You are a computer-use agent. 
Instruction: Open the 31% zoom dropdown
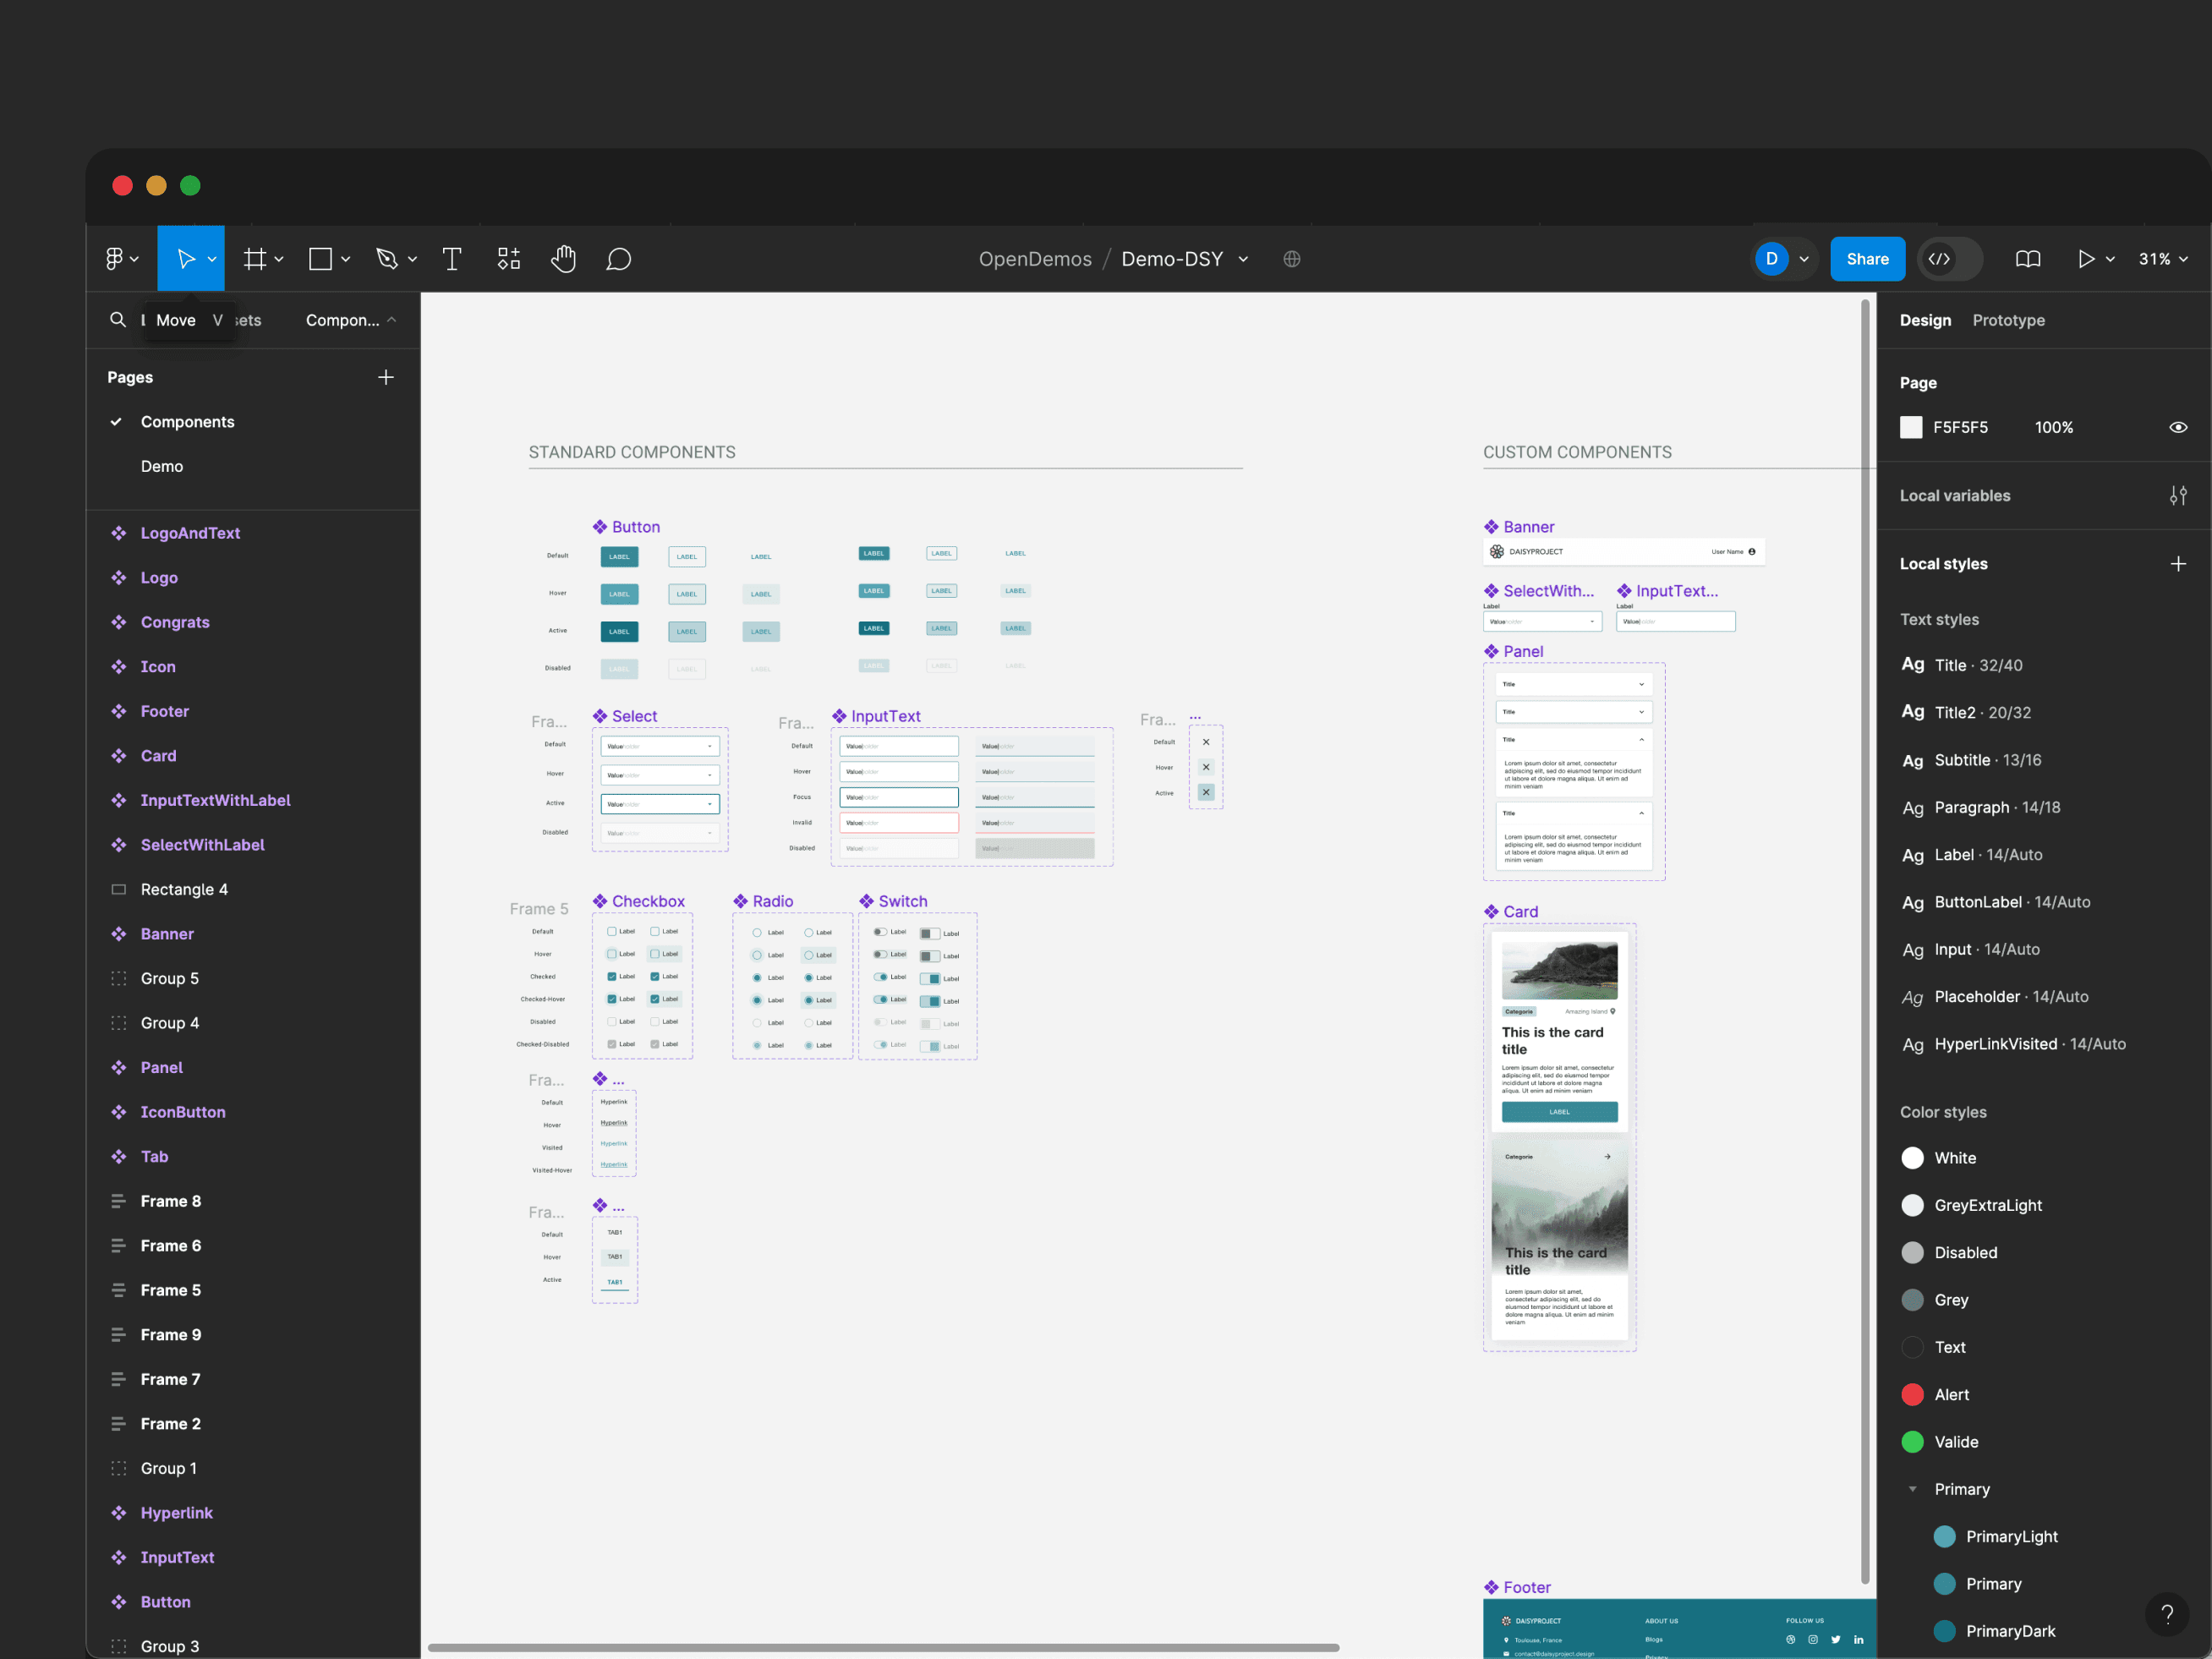(2162, 259)
